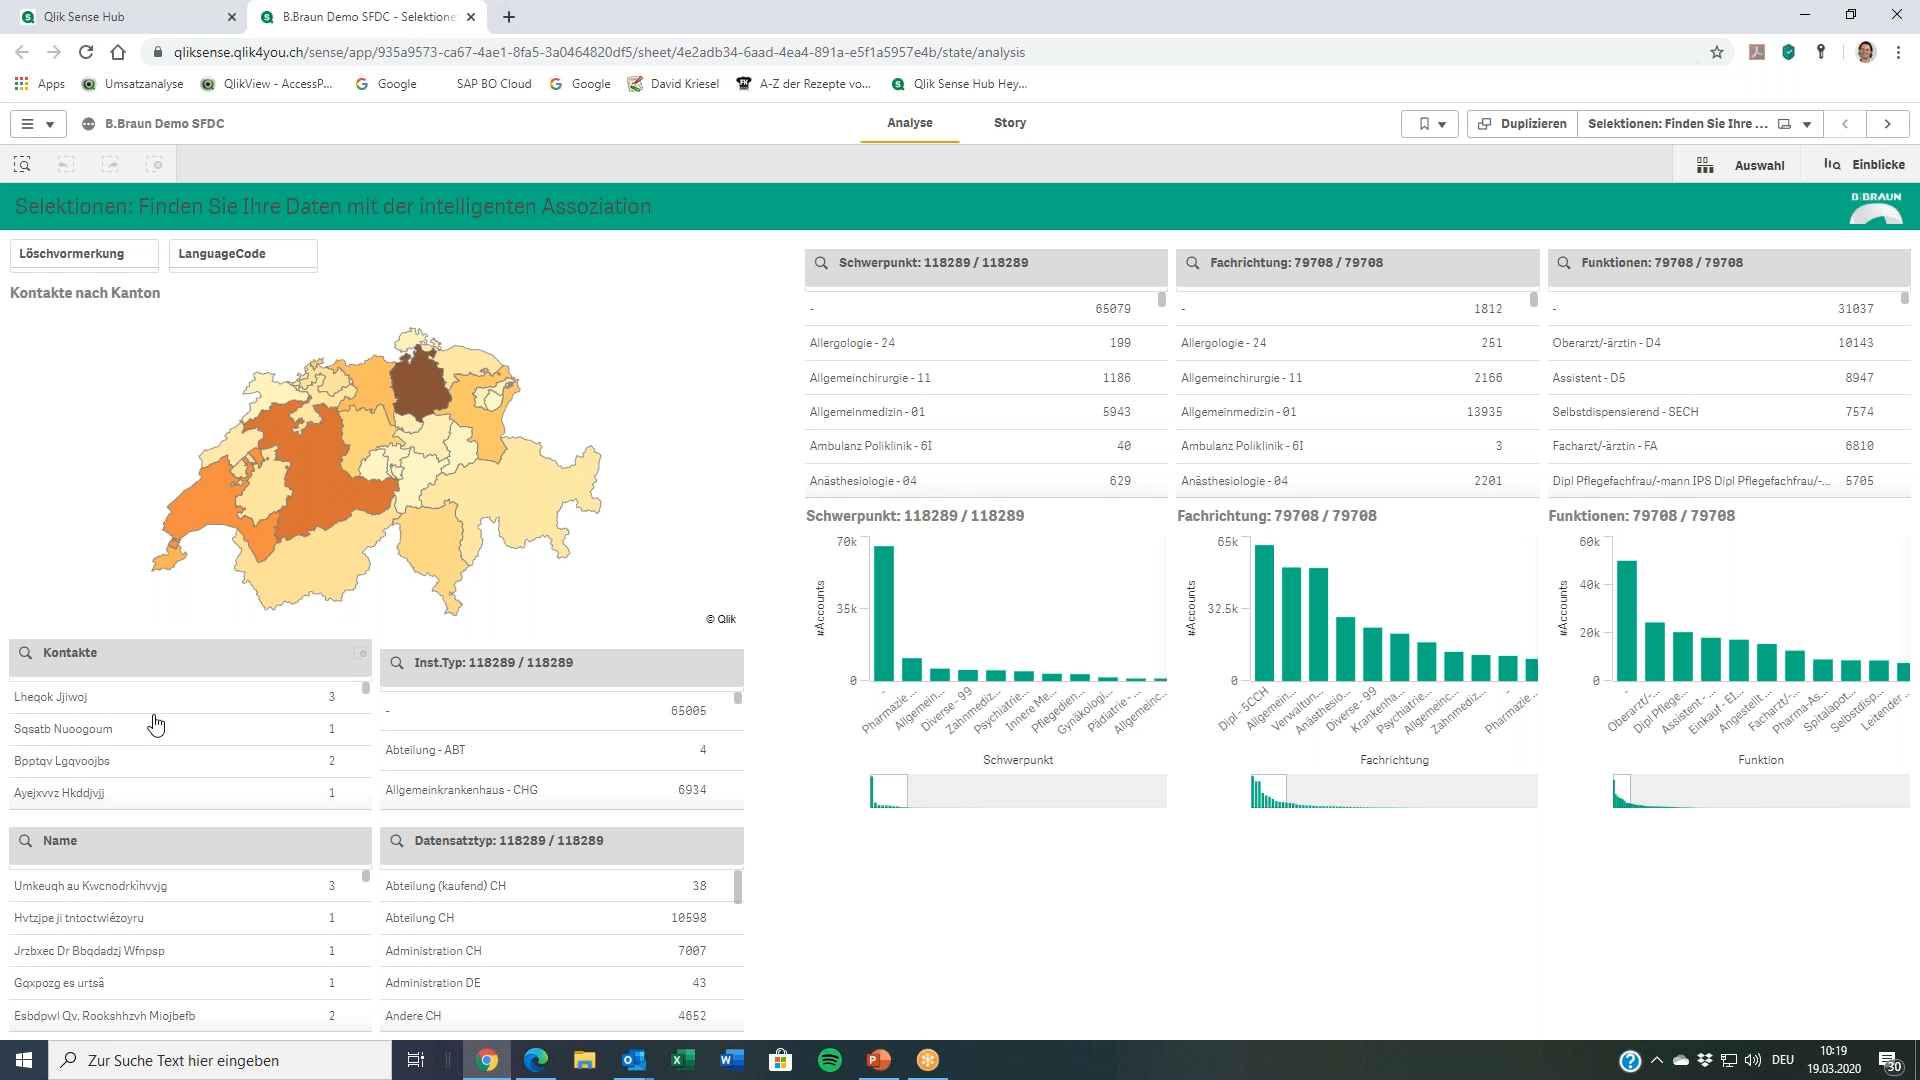Click the Qlik Sense search icon in Kontakte panel

(26, 651)
